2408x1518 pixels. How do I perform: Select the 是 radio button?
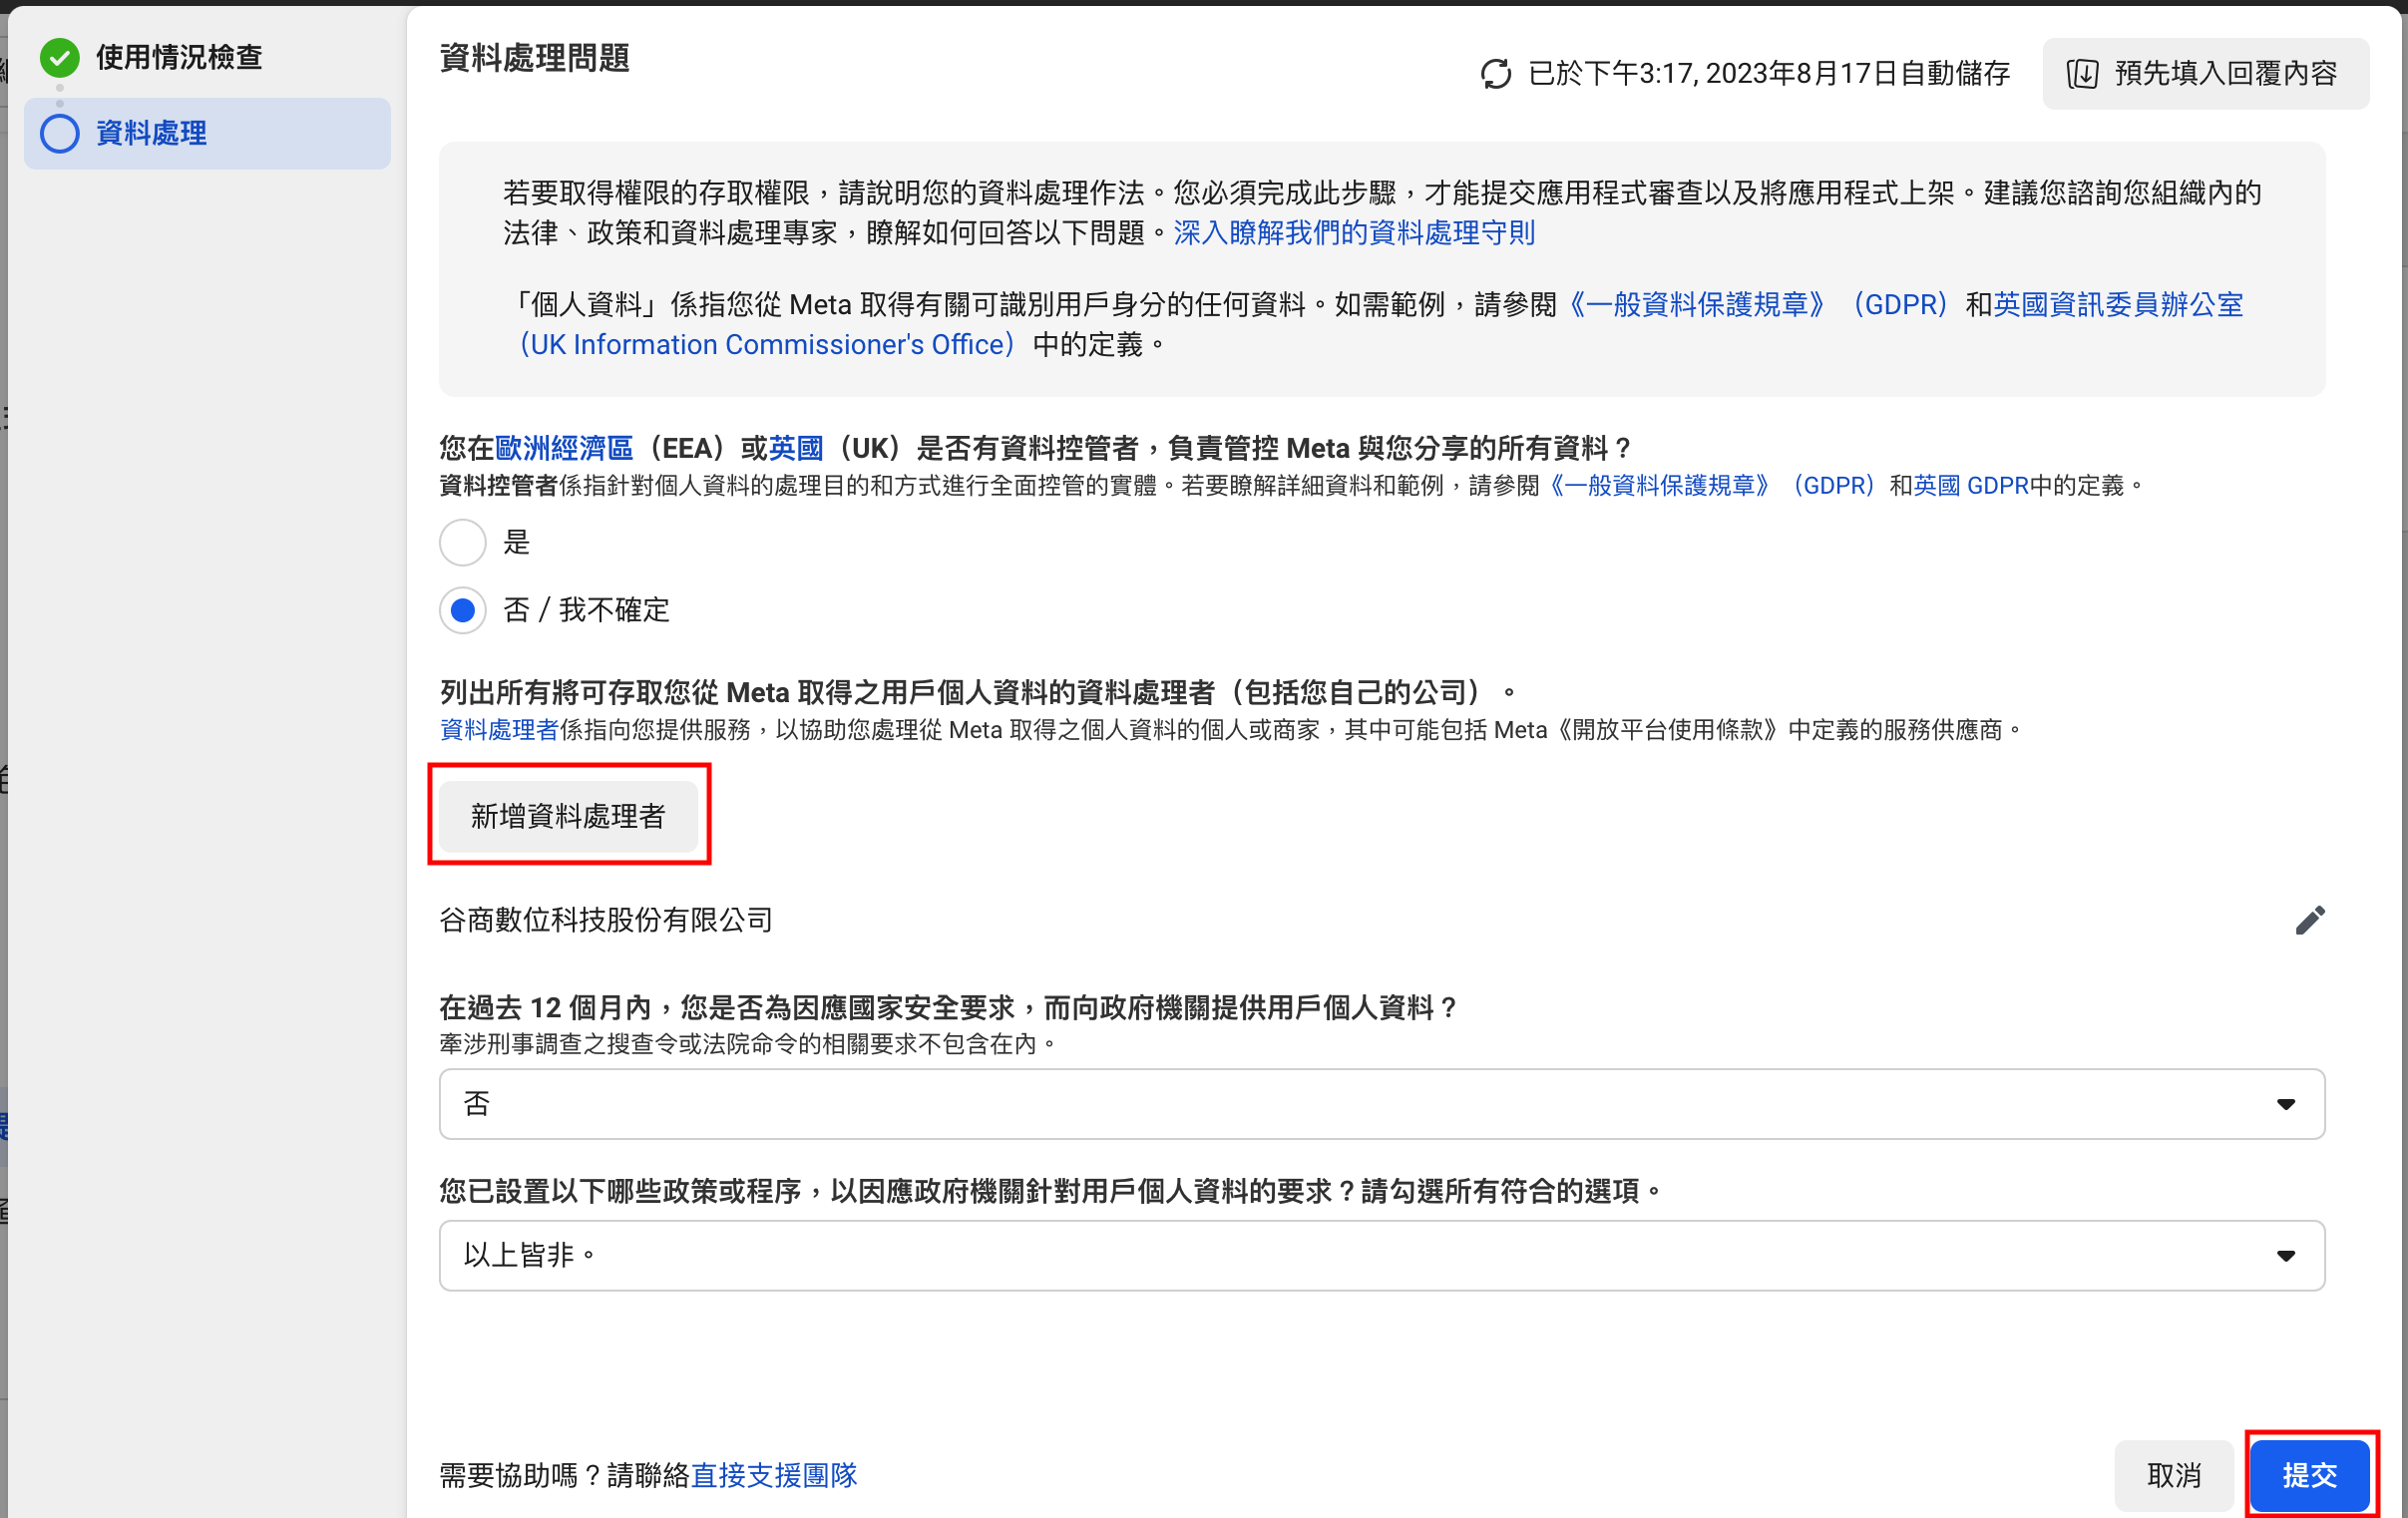pos(463,542)
